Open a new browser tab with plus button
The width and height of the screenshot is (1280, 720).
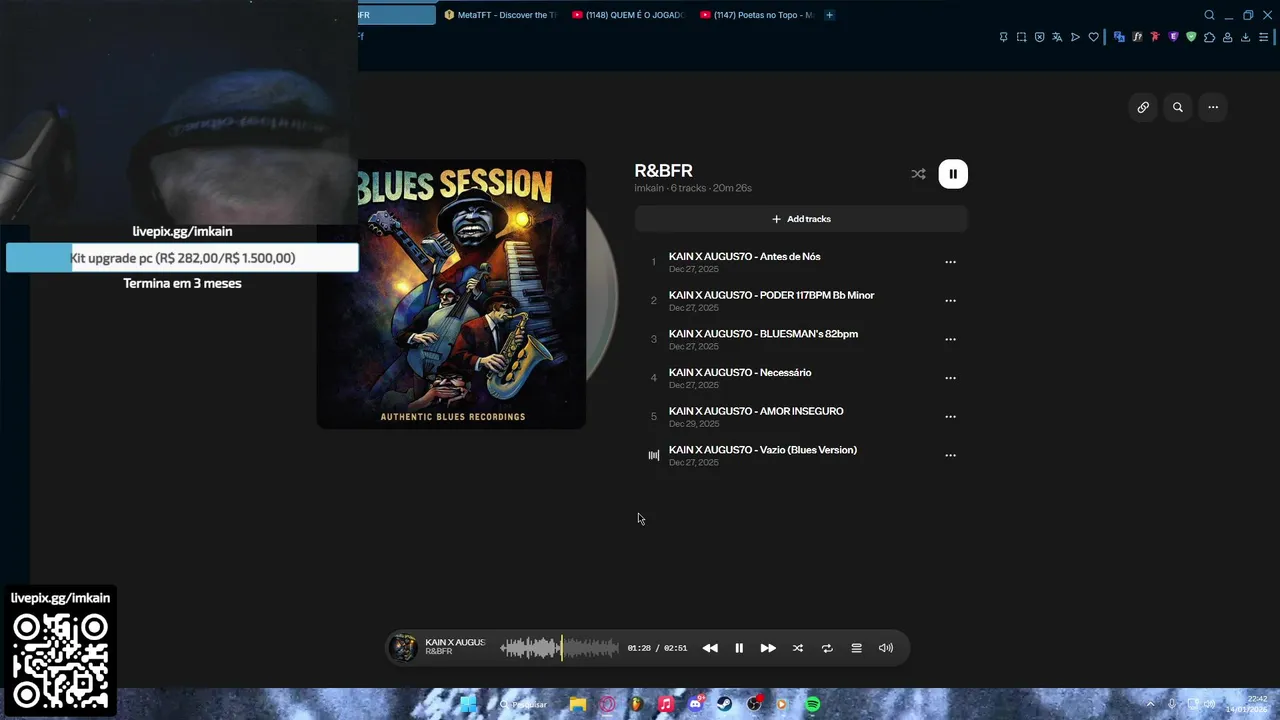click(829, 15)
